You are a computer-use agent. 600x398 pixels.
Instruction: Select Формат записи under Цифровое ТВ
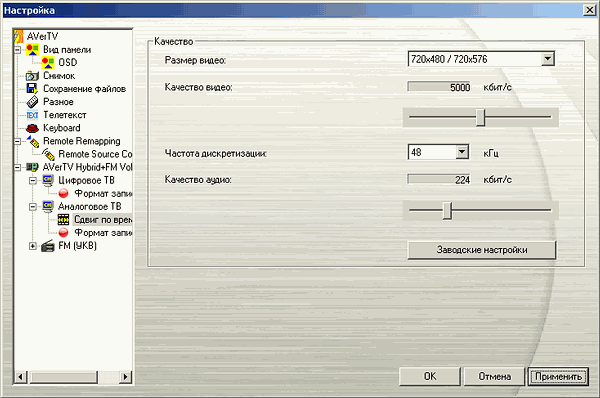[103, 194]
